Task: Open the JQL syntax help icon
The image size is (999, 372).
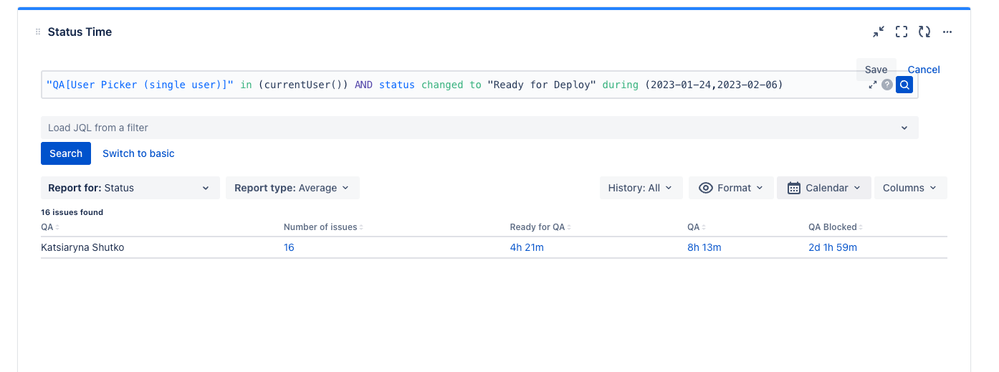Action: click(887, 85)
